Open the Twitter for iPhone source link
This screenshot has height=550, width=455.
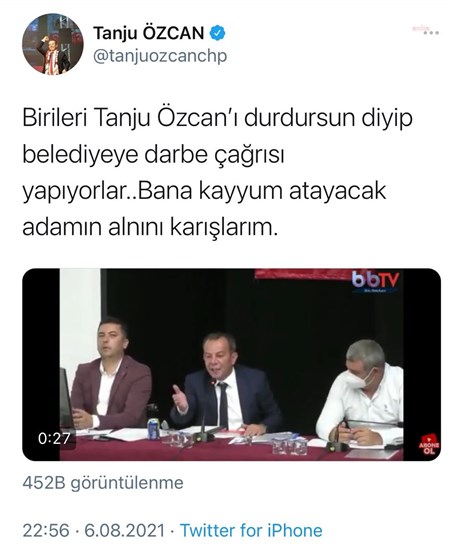251,530
